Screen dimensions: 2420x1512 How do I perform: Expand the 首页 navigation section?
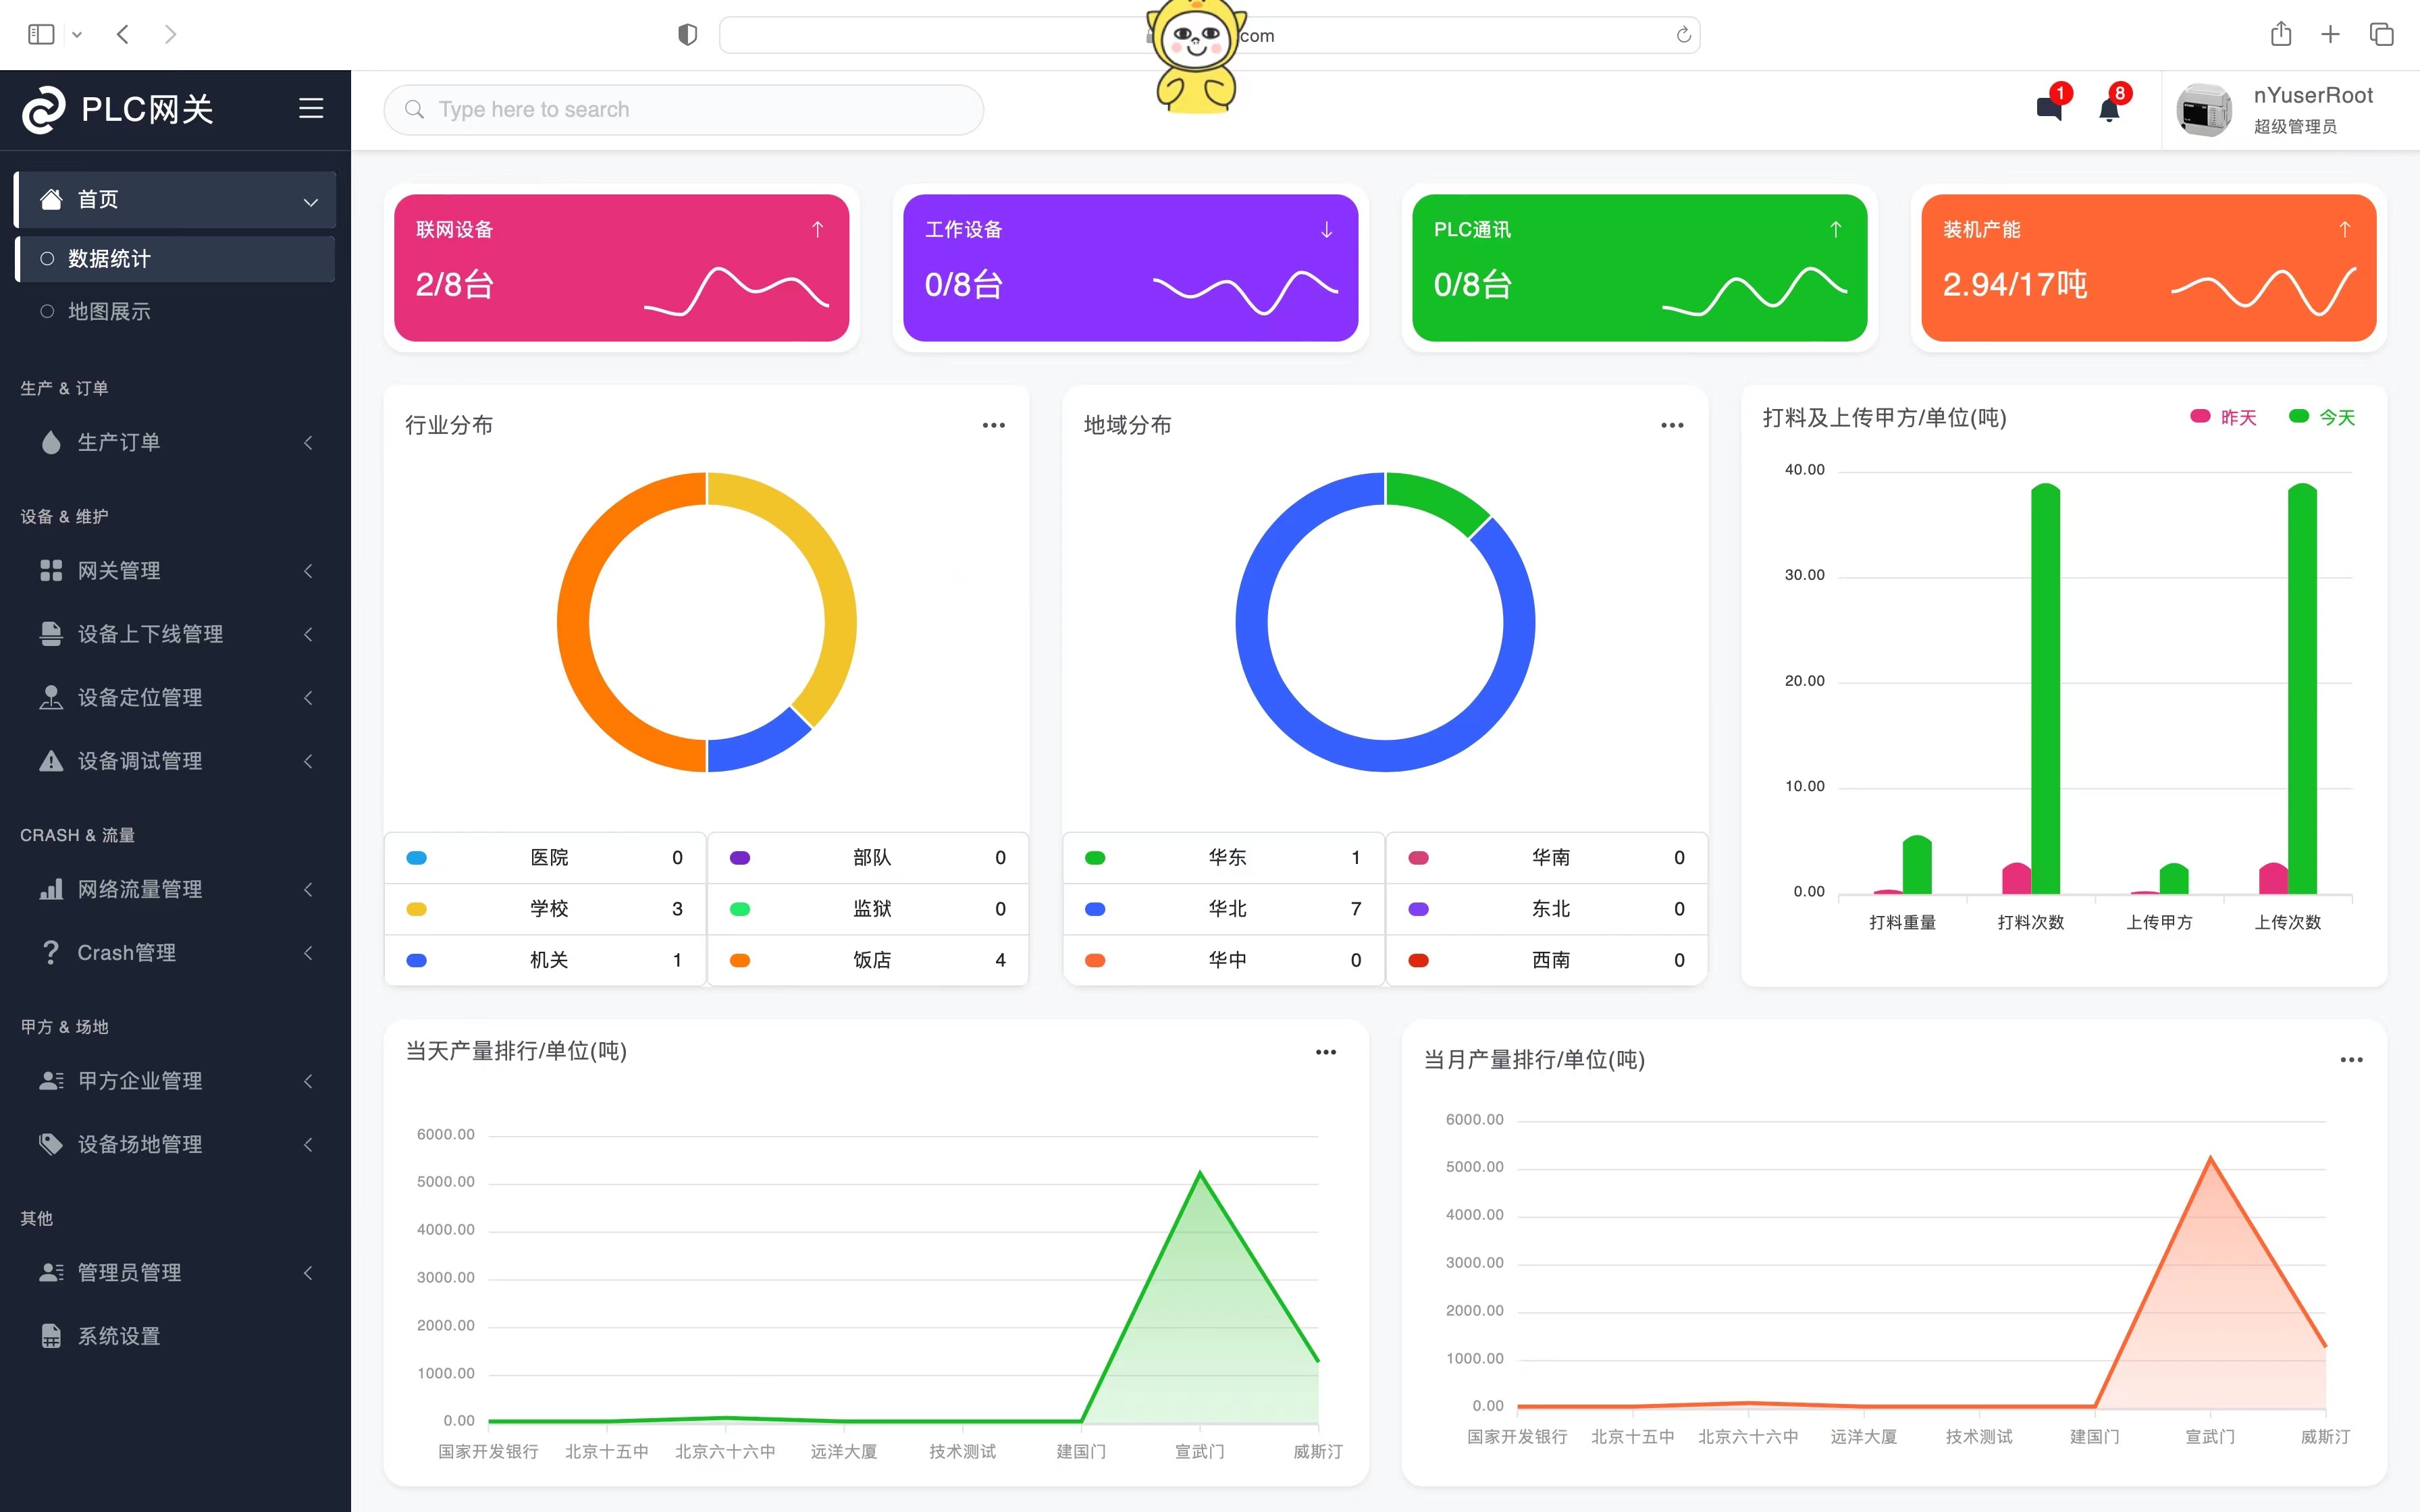[310, 197]
